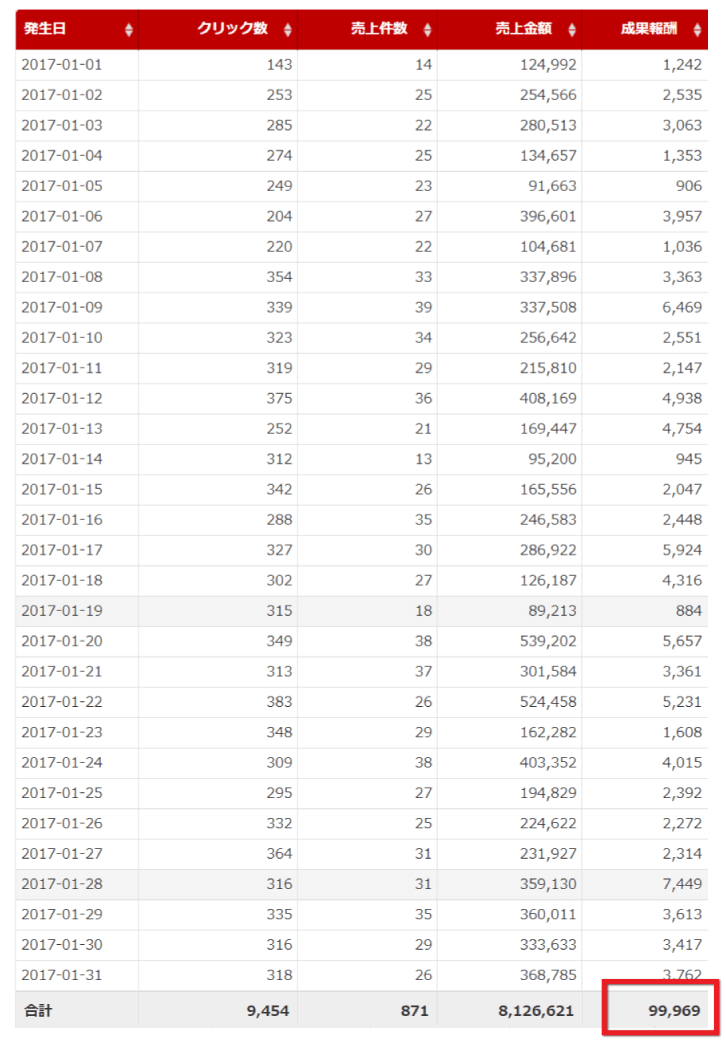Screen dimensions: 726x1045
Task: Click sort arrows icon beside 発生日 header
Action: point(128,30)
